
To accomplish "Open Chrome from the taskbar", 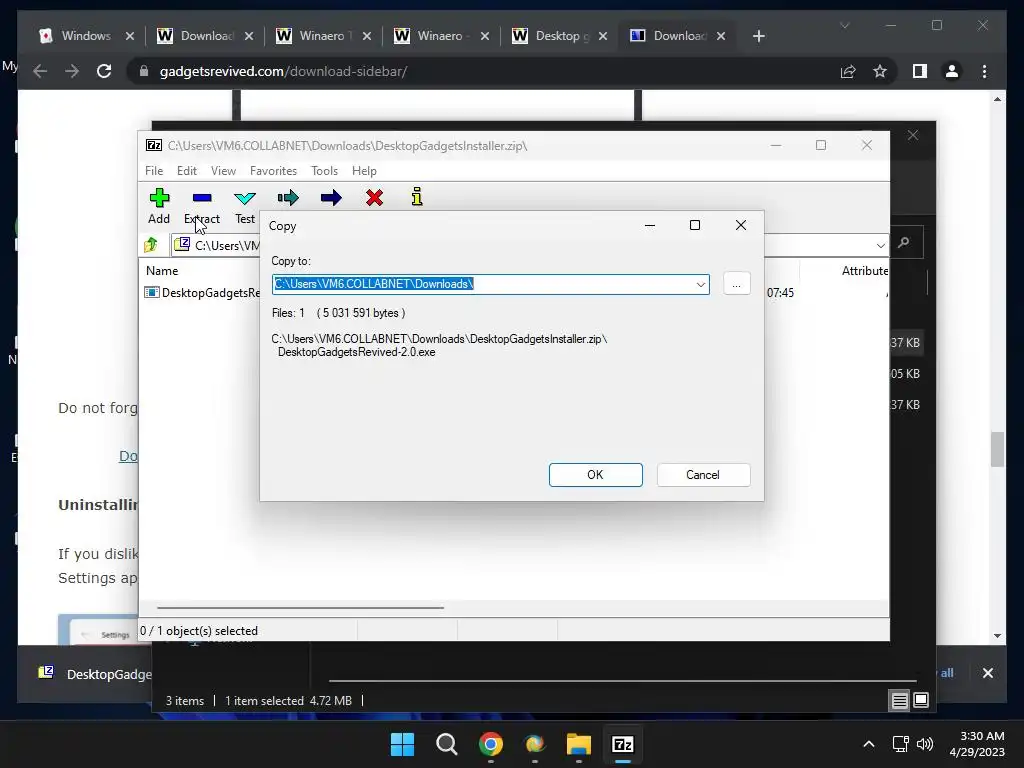I will point(490,744).
